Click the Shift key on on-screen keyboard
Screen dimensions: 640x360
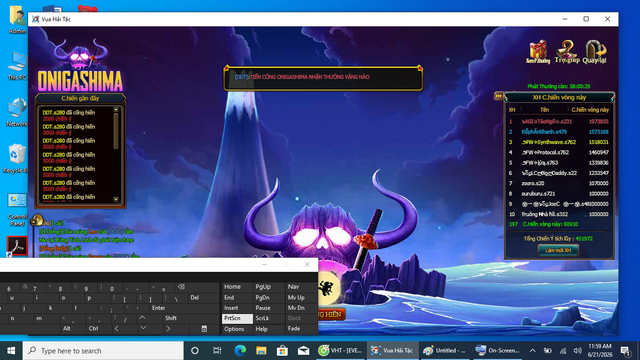click(x=171, y=318)
